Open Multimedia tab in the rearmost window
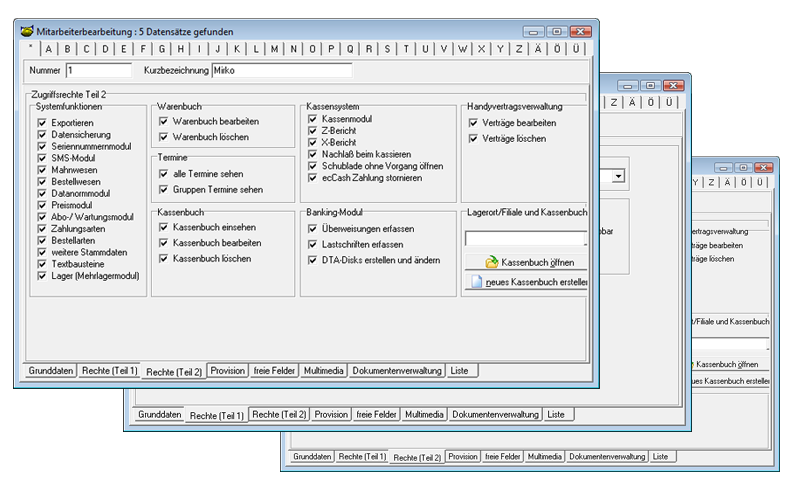The height and width of the screenshot is (488, 809). [544, 457]
